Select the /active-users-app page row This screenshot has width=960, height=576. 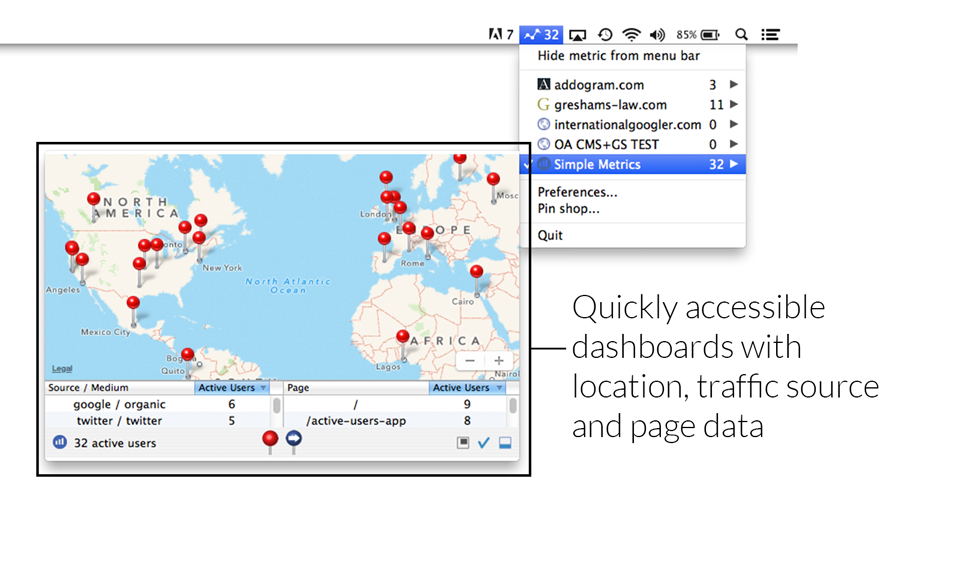(396, 421)
